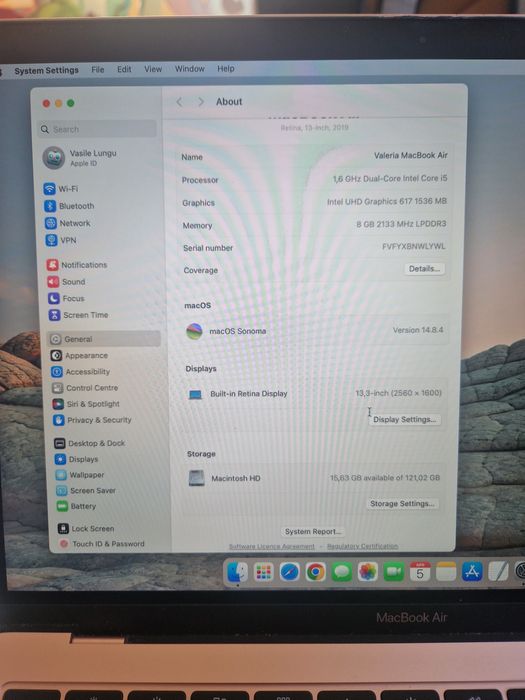Open Lock Screen settings
The image size is (525, 700).
(x=86, y=528)
